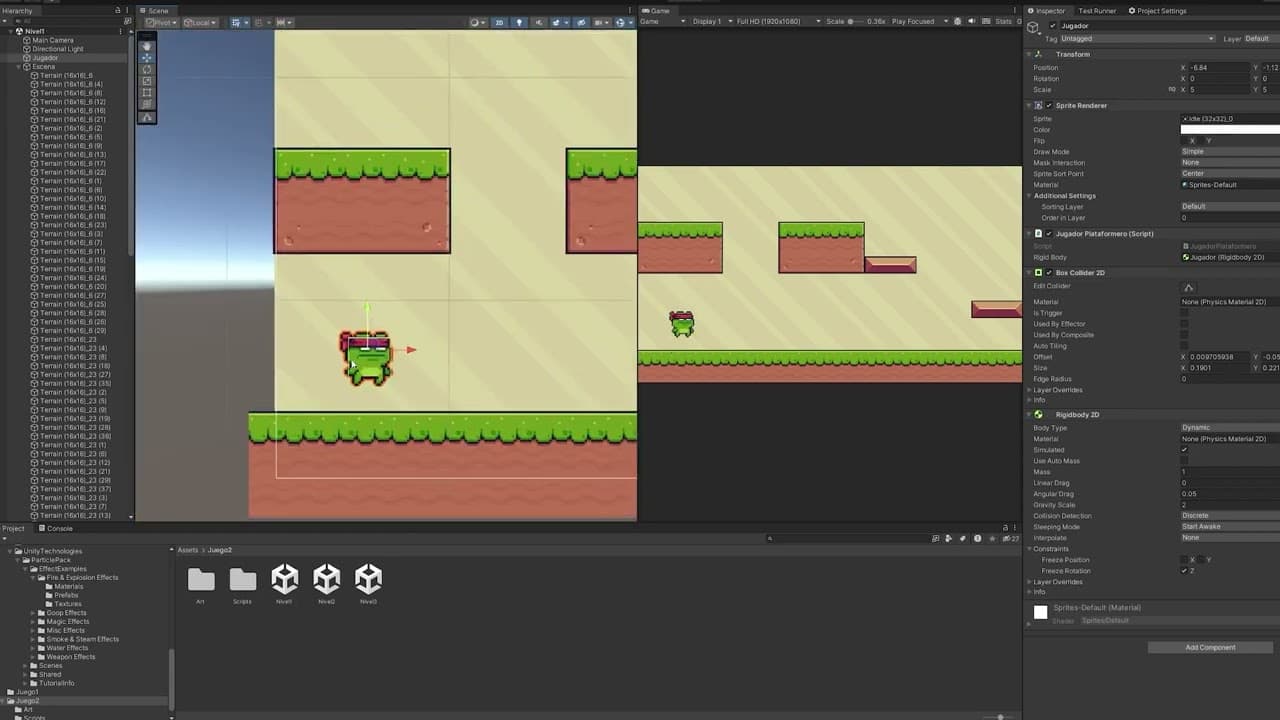Toggle 2D view mode in Scene
Viewport: 1280px width, 720px height.
tap(499, 22)
